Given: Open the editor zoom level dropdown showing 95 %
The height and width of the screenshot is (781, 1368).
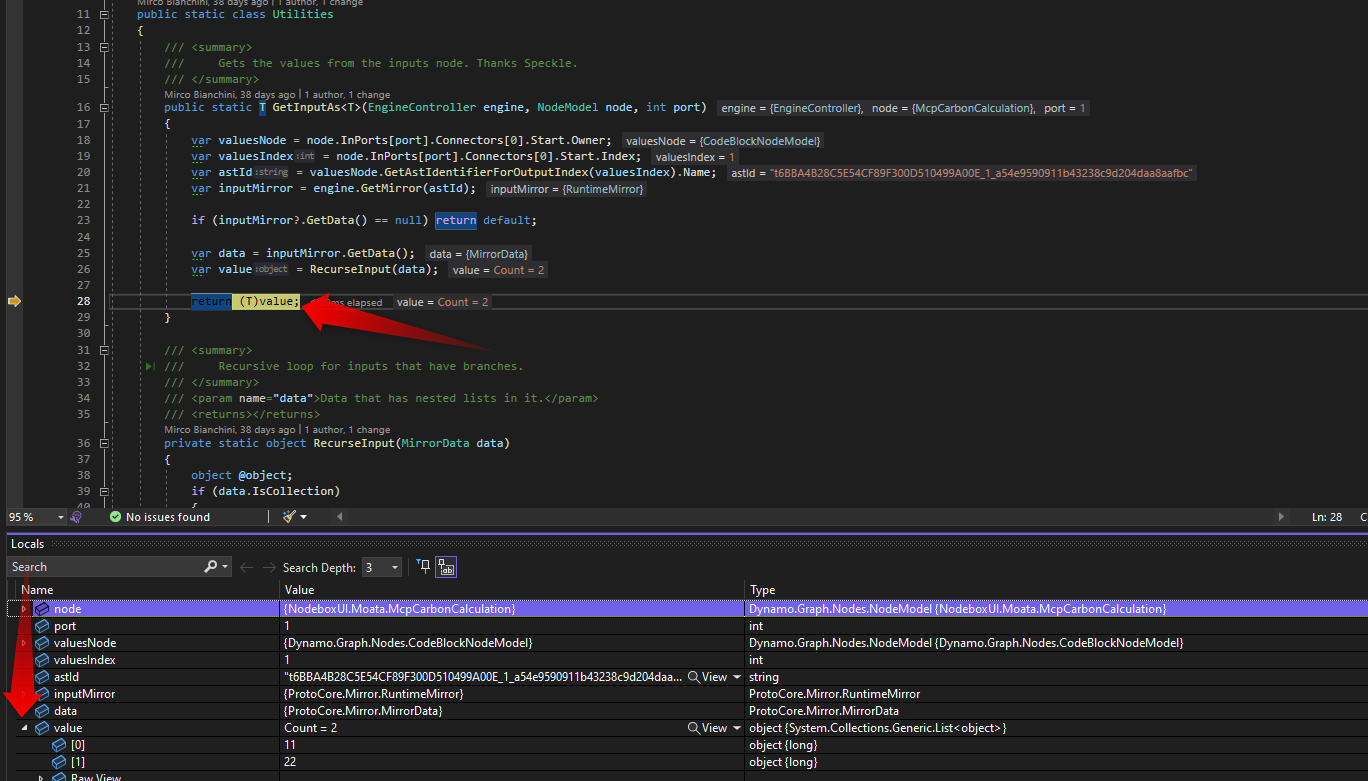Looking at the screenshot, I should coord(61,517).
